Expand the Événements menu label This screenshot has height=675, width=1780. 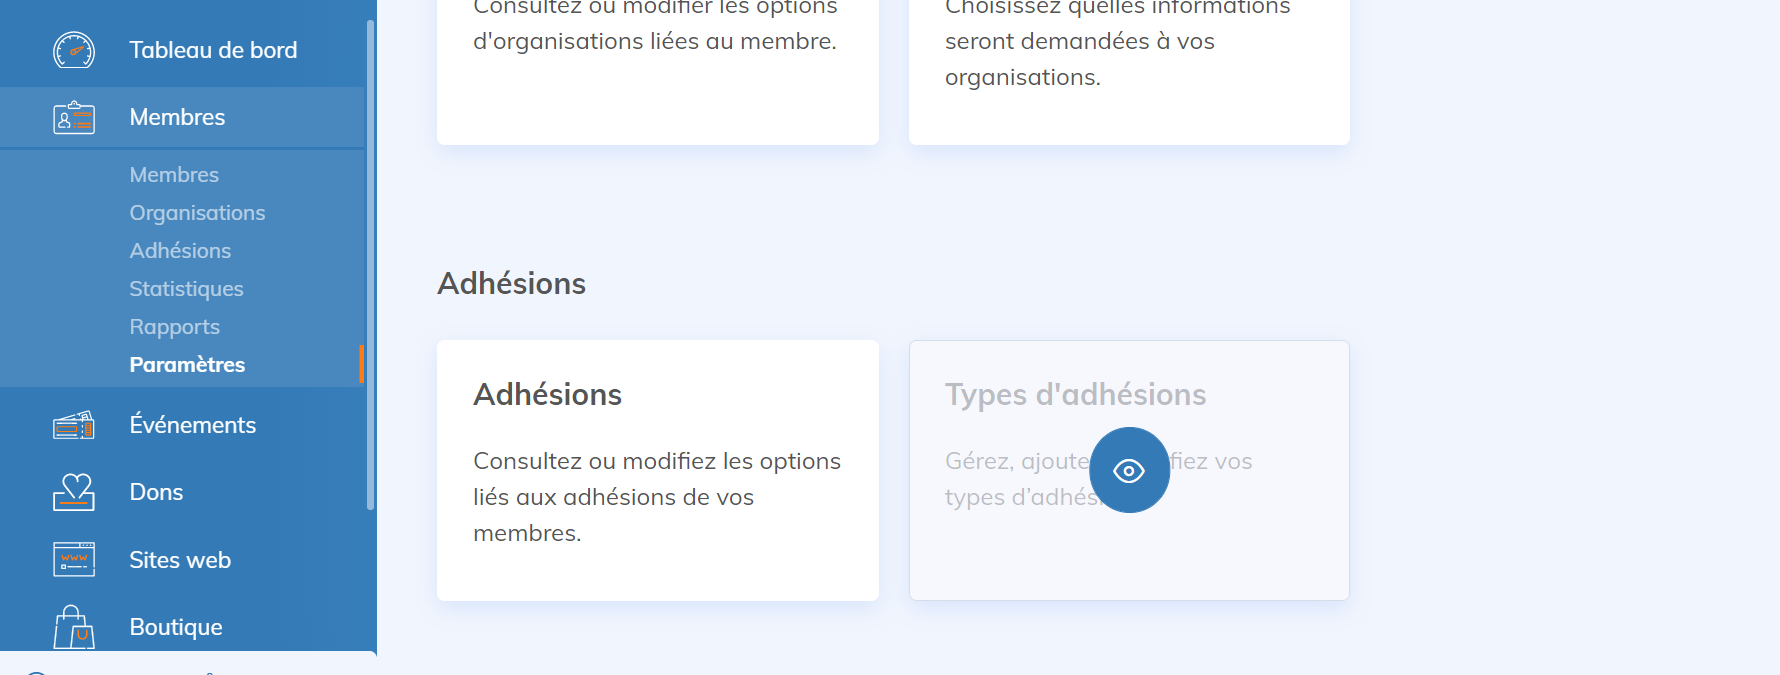(x=192, y=425)
